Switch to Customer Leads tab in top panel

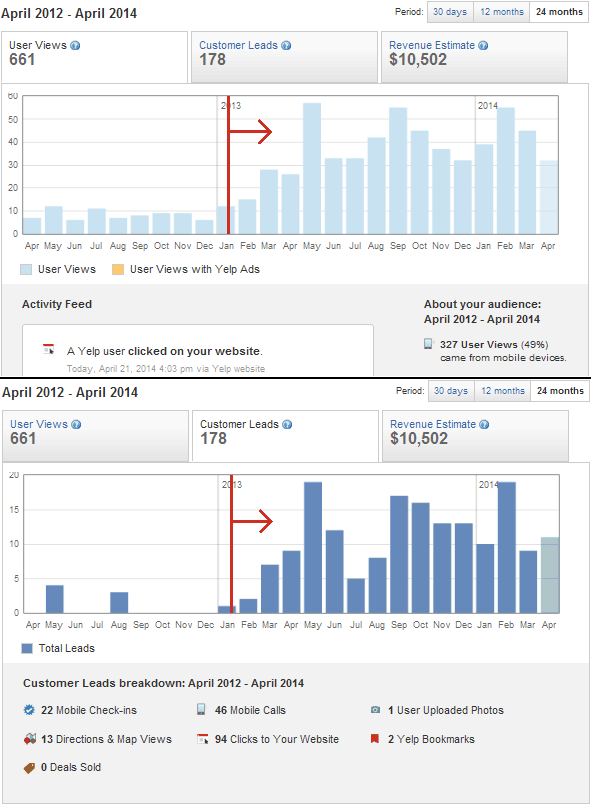284,56
